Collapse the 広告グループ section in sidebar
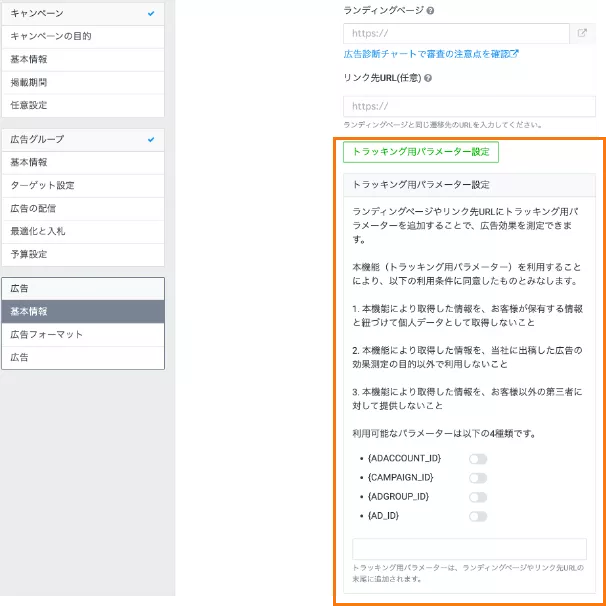This screenshot has height=606, width=606. click(x=150, y=139)
